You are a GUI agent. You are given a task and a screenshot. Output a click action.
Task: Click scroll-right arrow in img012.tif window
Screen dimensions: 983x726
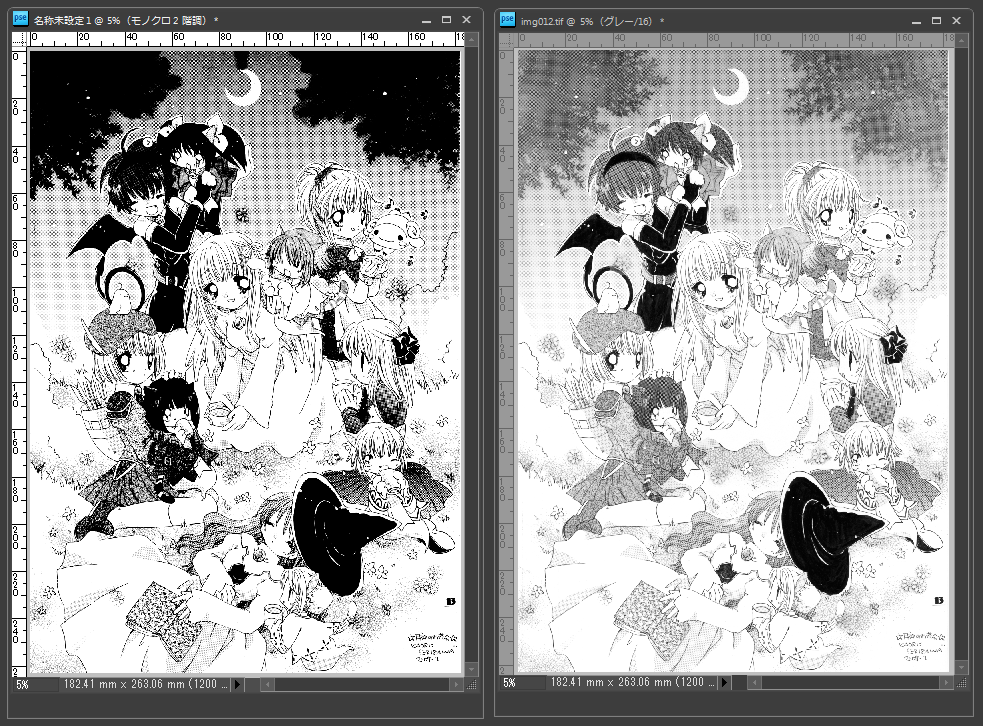(x=948, y=682)
